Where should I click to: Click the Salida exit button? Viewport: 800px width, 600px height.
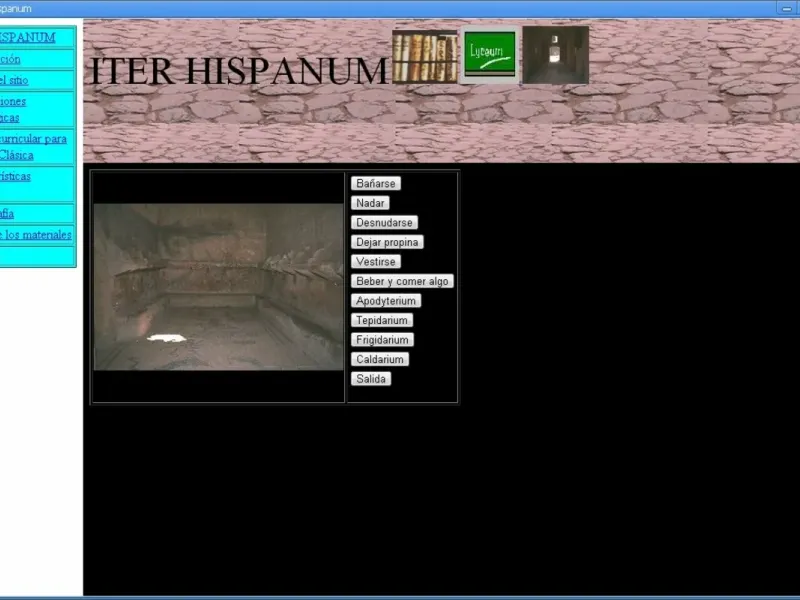coord(371,379)
